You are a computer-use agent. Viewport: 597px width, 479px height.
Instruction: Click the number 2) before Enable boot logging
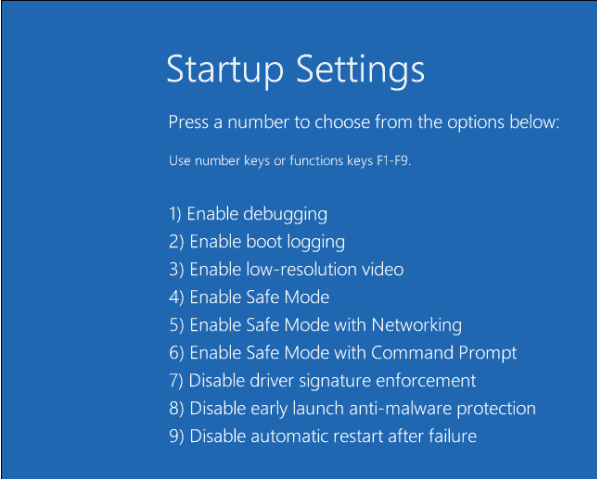[177, 242]
